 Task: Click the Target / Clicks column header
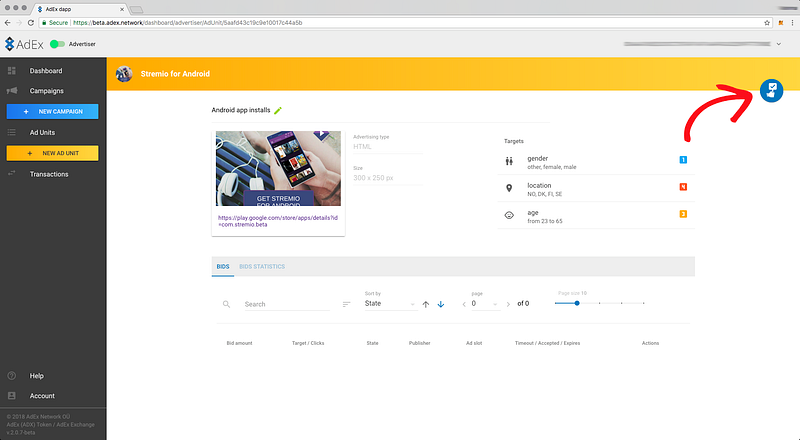coord(308,343)
